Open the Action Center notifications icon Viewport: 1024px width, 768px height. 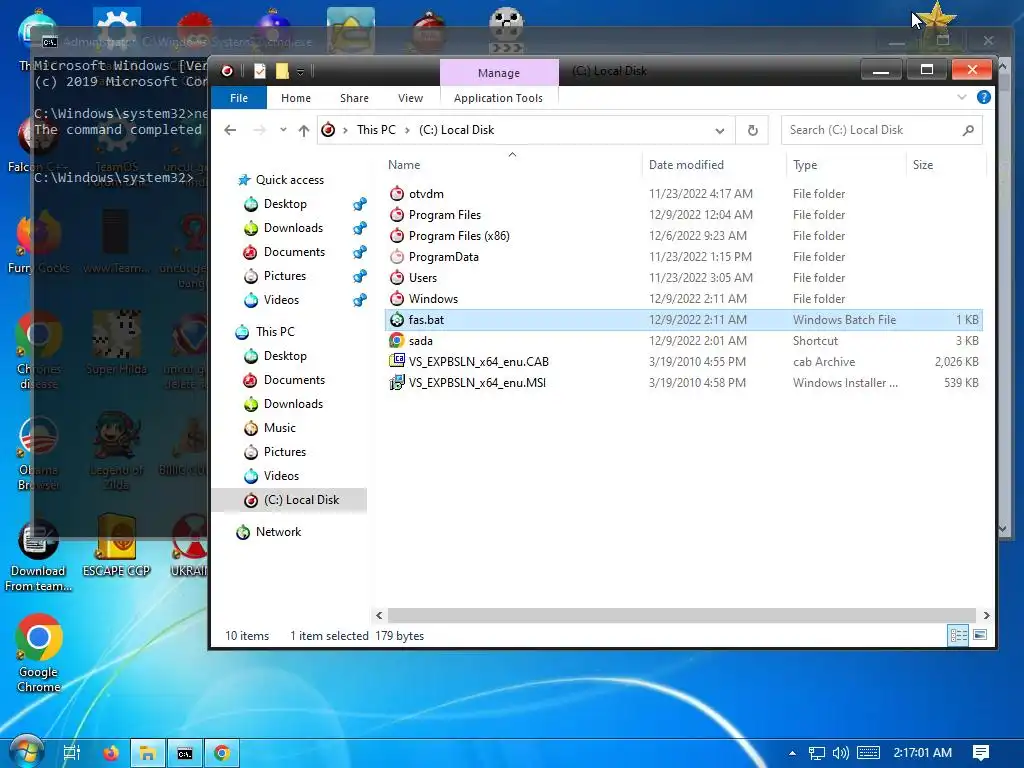981,753
